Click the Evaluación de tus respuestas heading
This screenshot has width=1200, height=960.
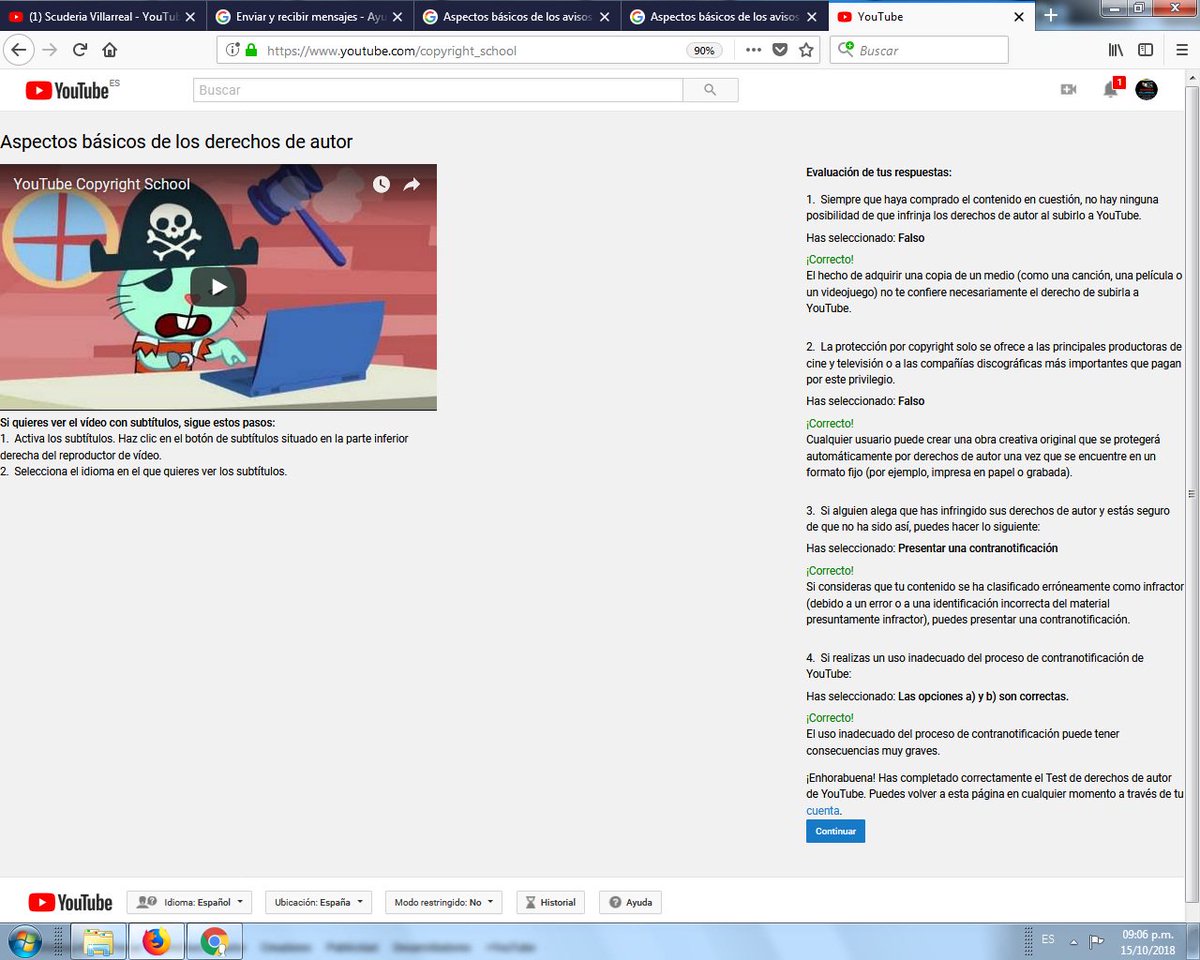[879, 172]
